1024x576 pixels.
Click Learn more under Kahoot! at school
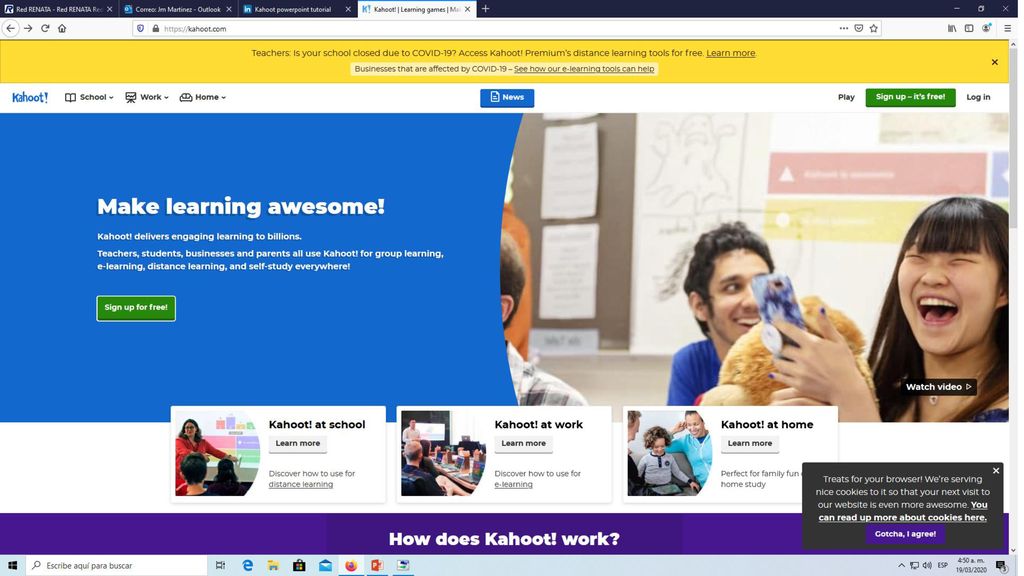click(298, 443)
